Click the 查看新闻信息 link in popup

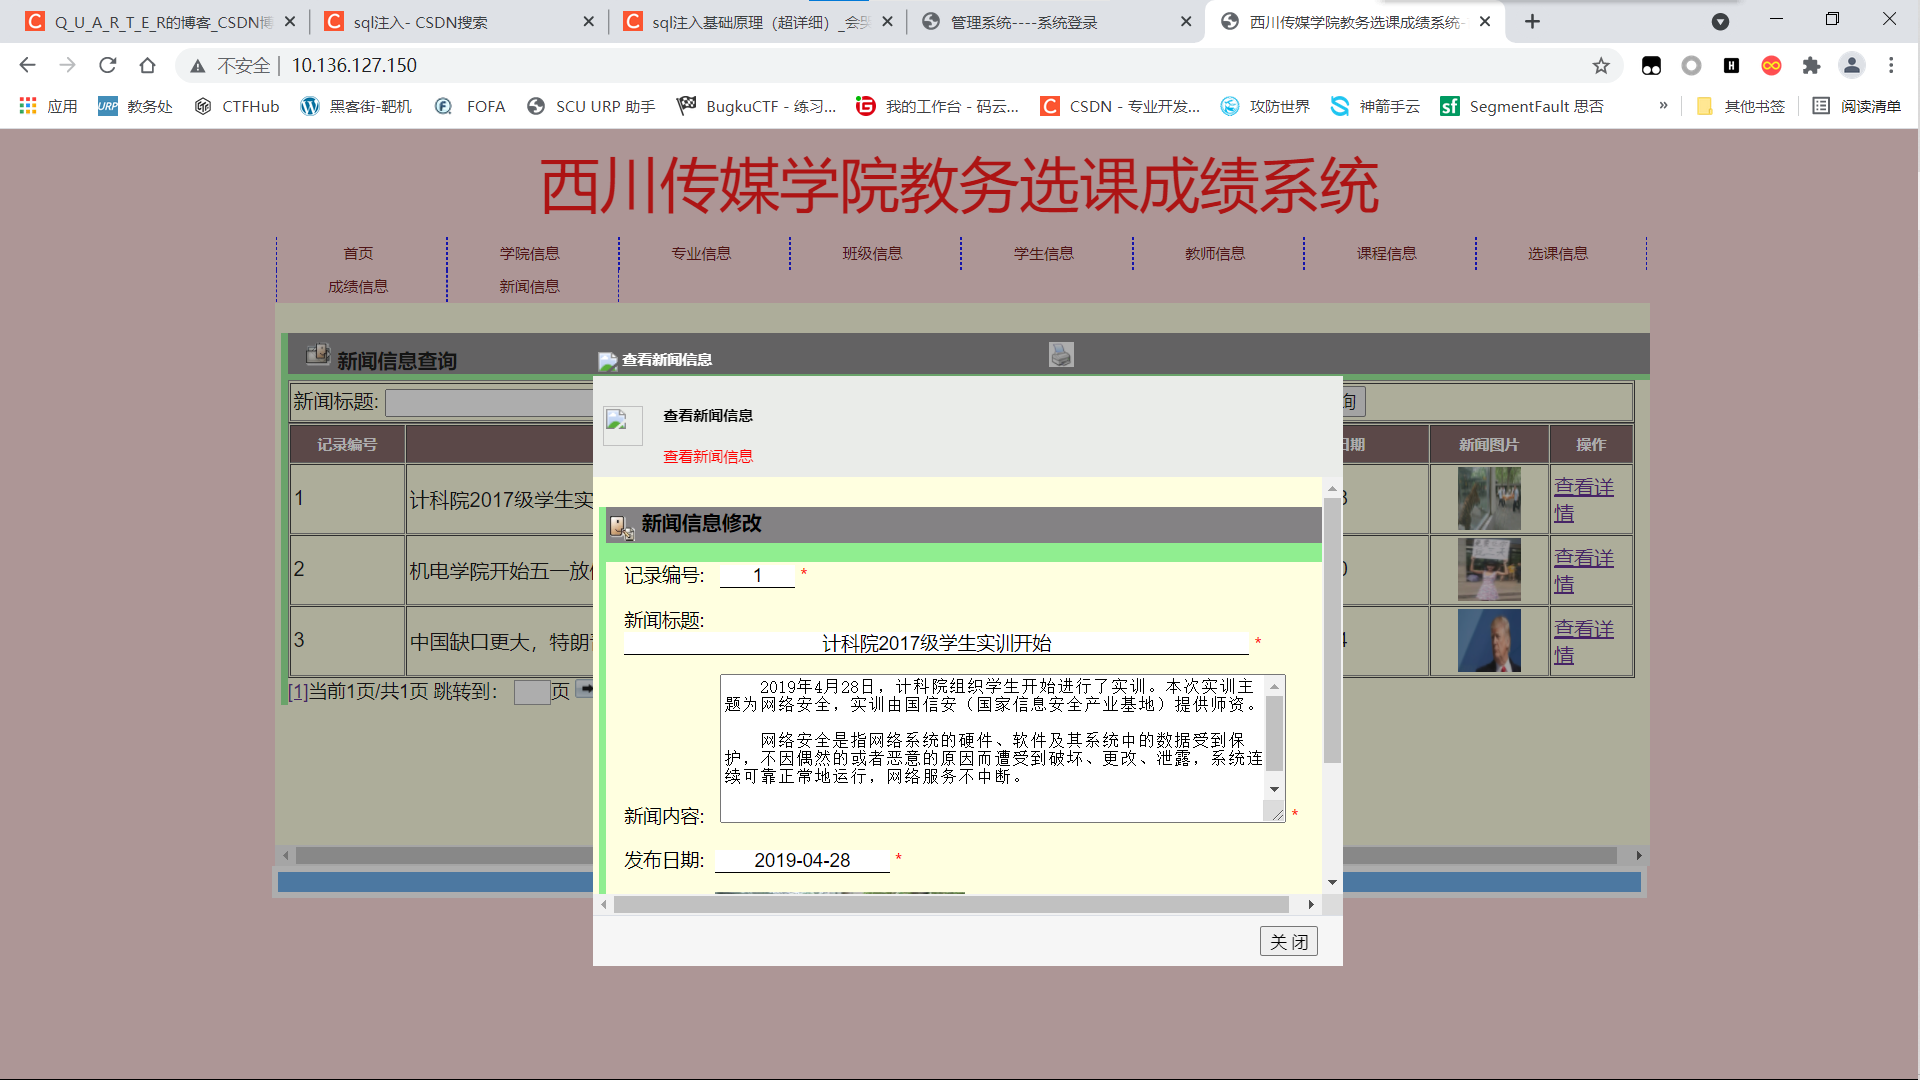point(709,455)
